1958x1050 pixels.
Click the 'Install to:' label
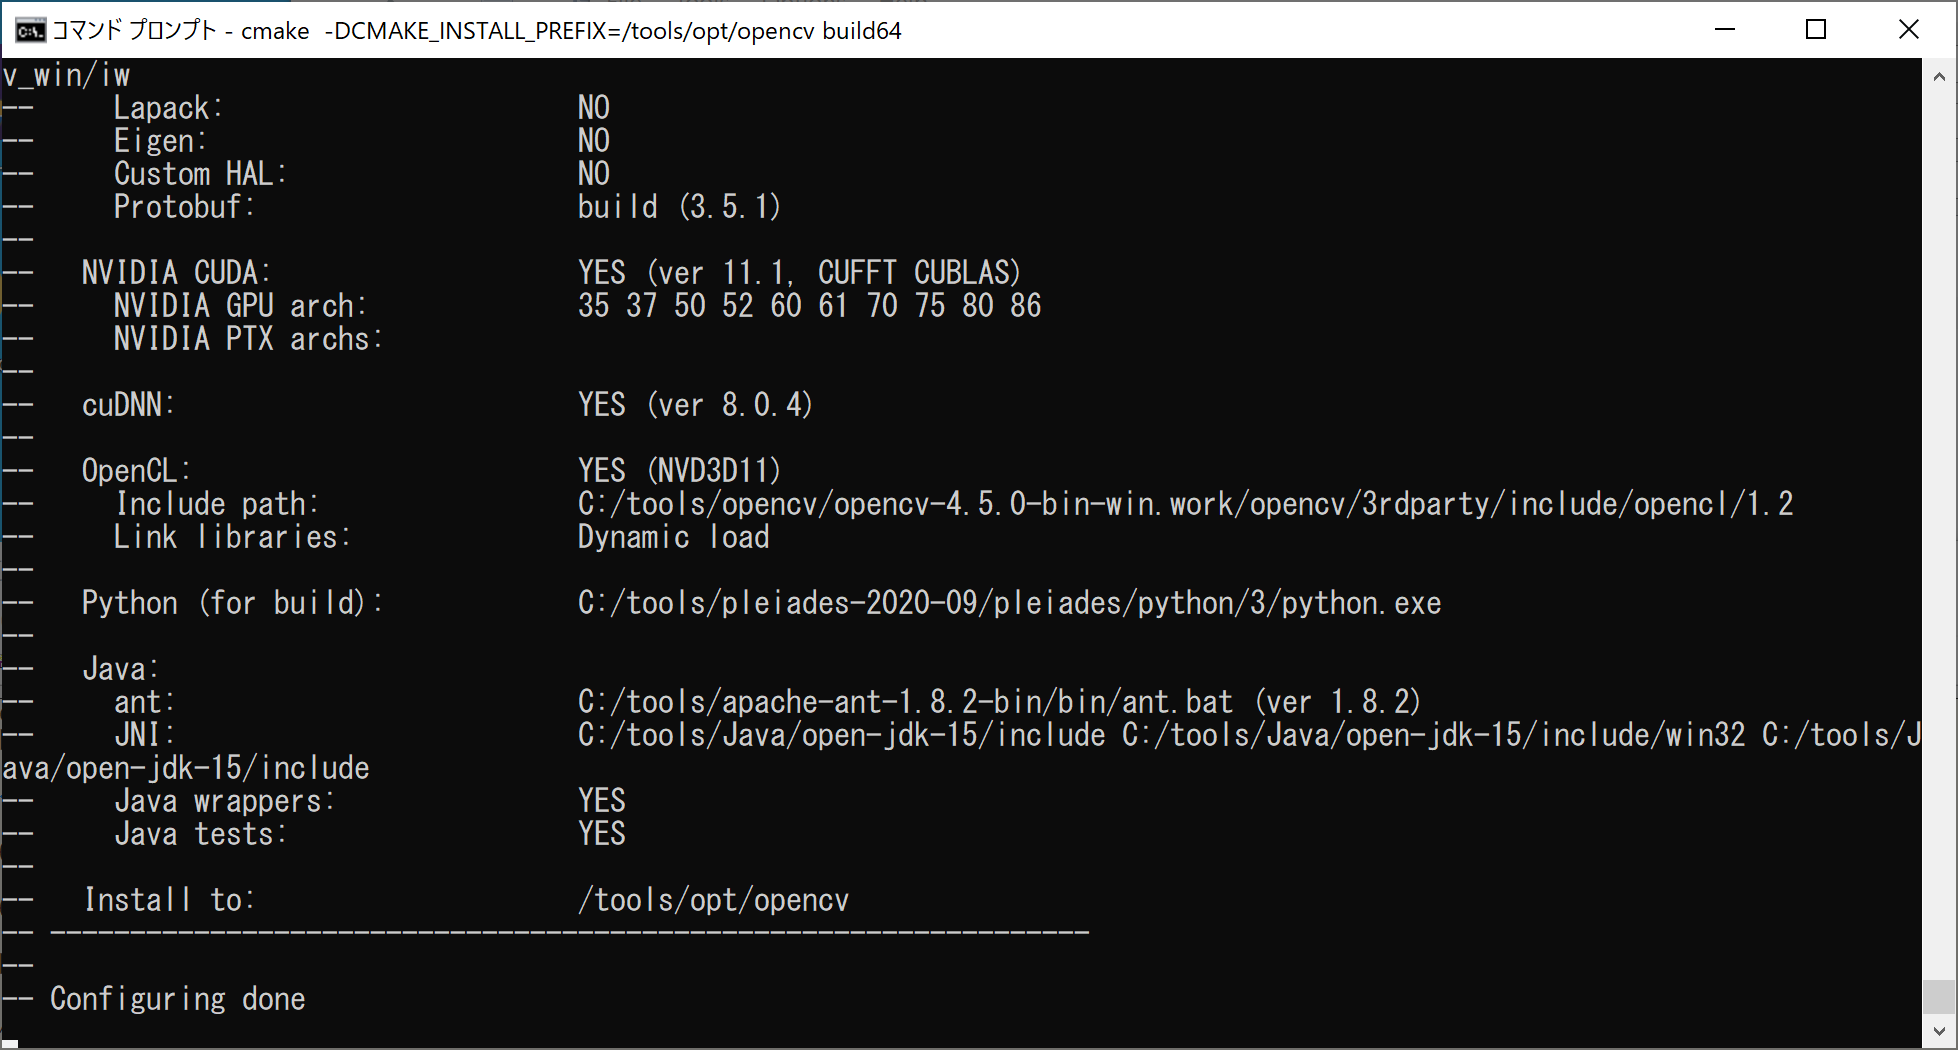point(168,900)
